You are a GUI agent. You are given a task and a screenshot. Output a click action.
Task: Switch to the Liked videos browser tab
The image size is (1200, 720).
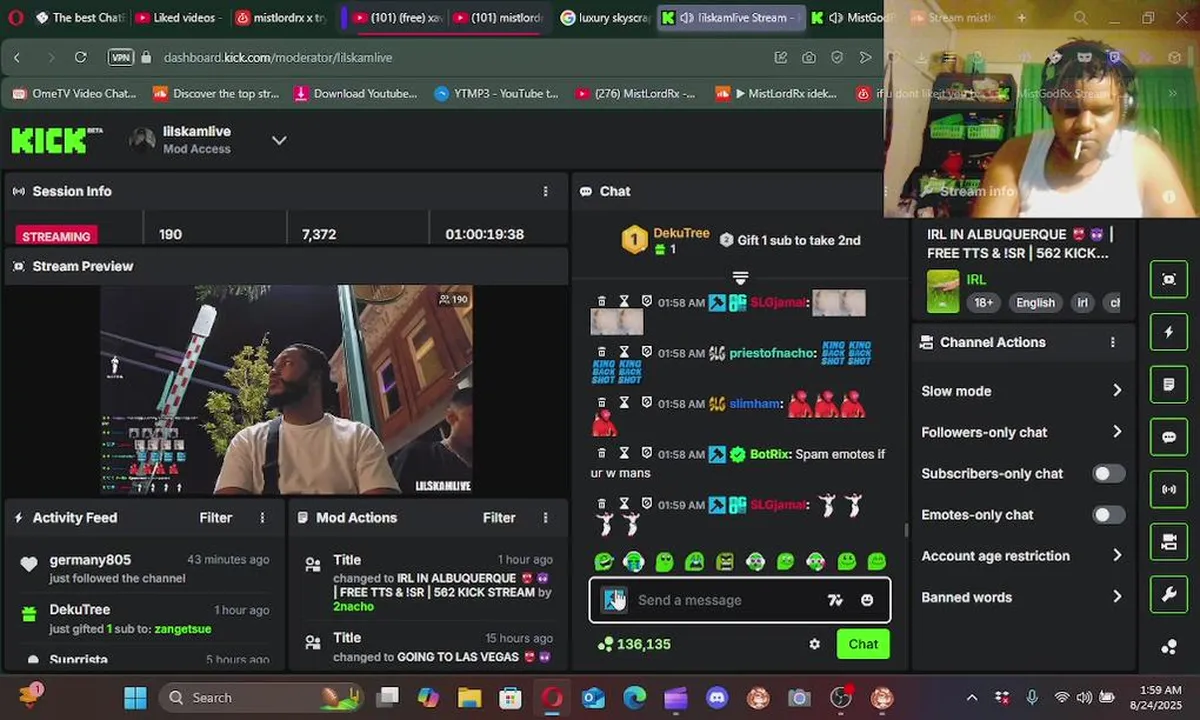[x=177, y=18]
